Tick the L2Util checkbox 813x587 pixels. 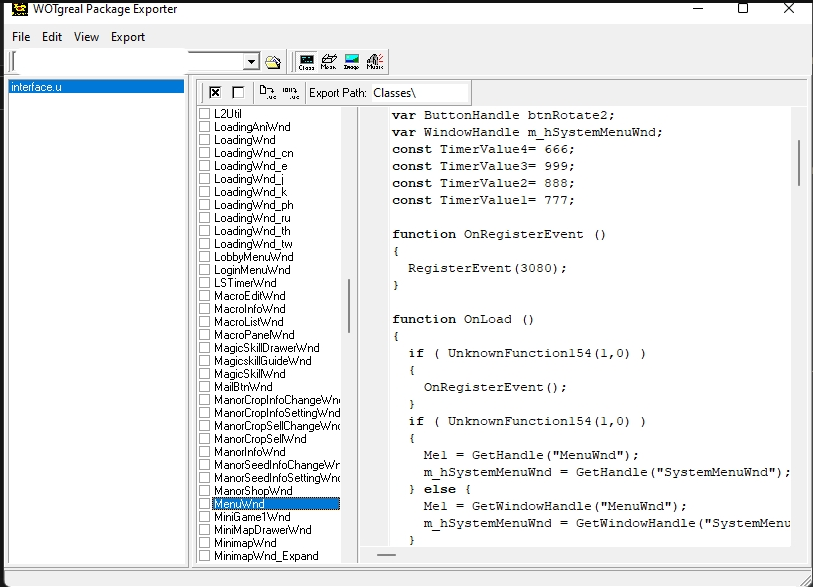pyautogui.click(x=204, y=114)
